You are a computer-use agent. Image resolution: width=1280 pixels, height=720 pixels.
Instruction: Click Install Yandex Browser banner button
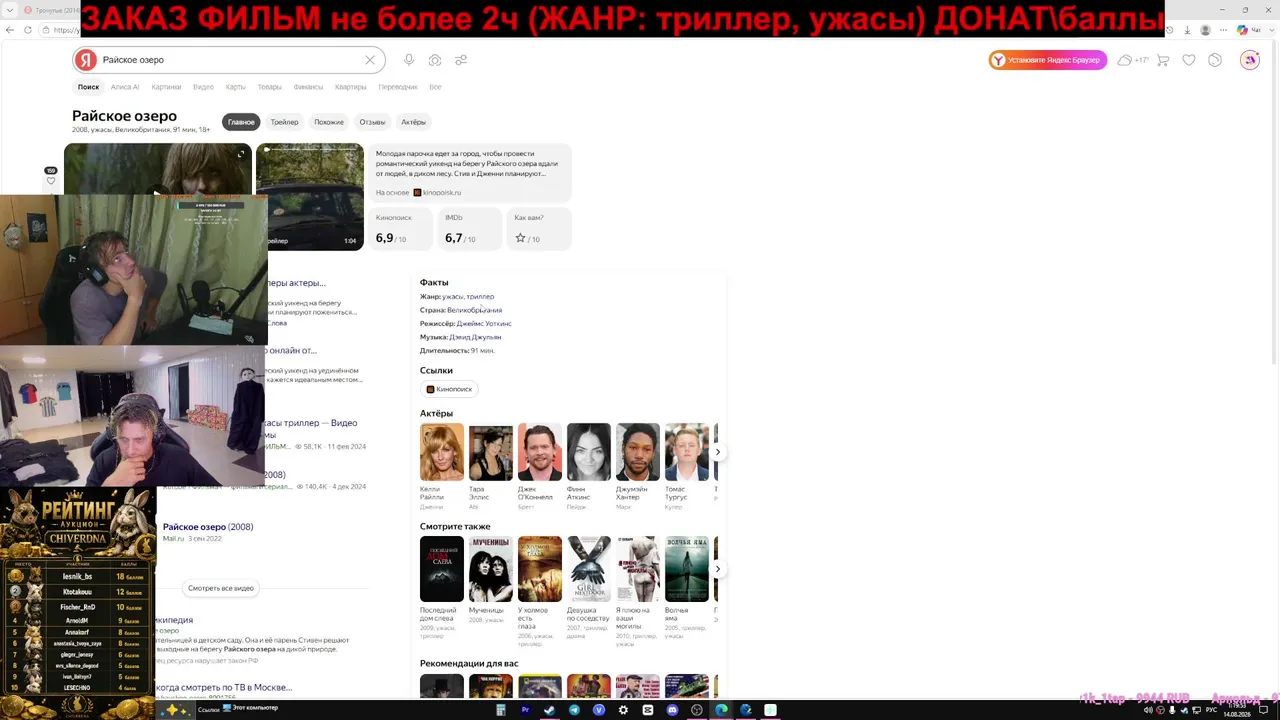click(1048, 60)
